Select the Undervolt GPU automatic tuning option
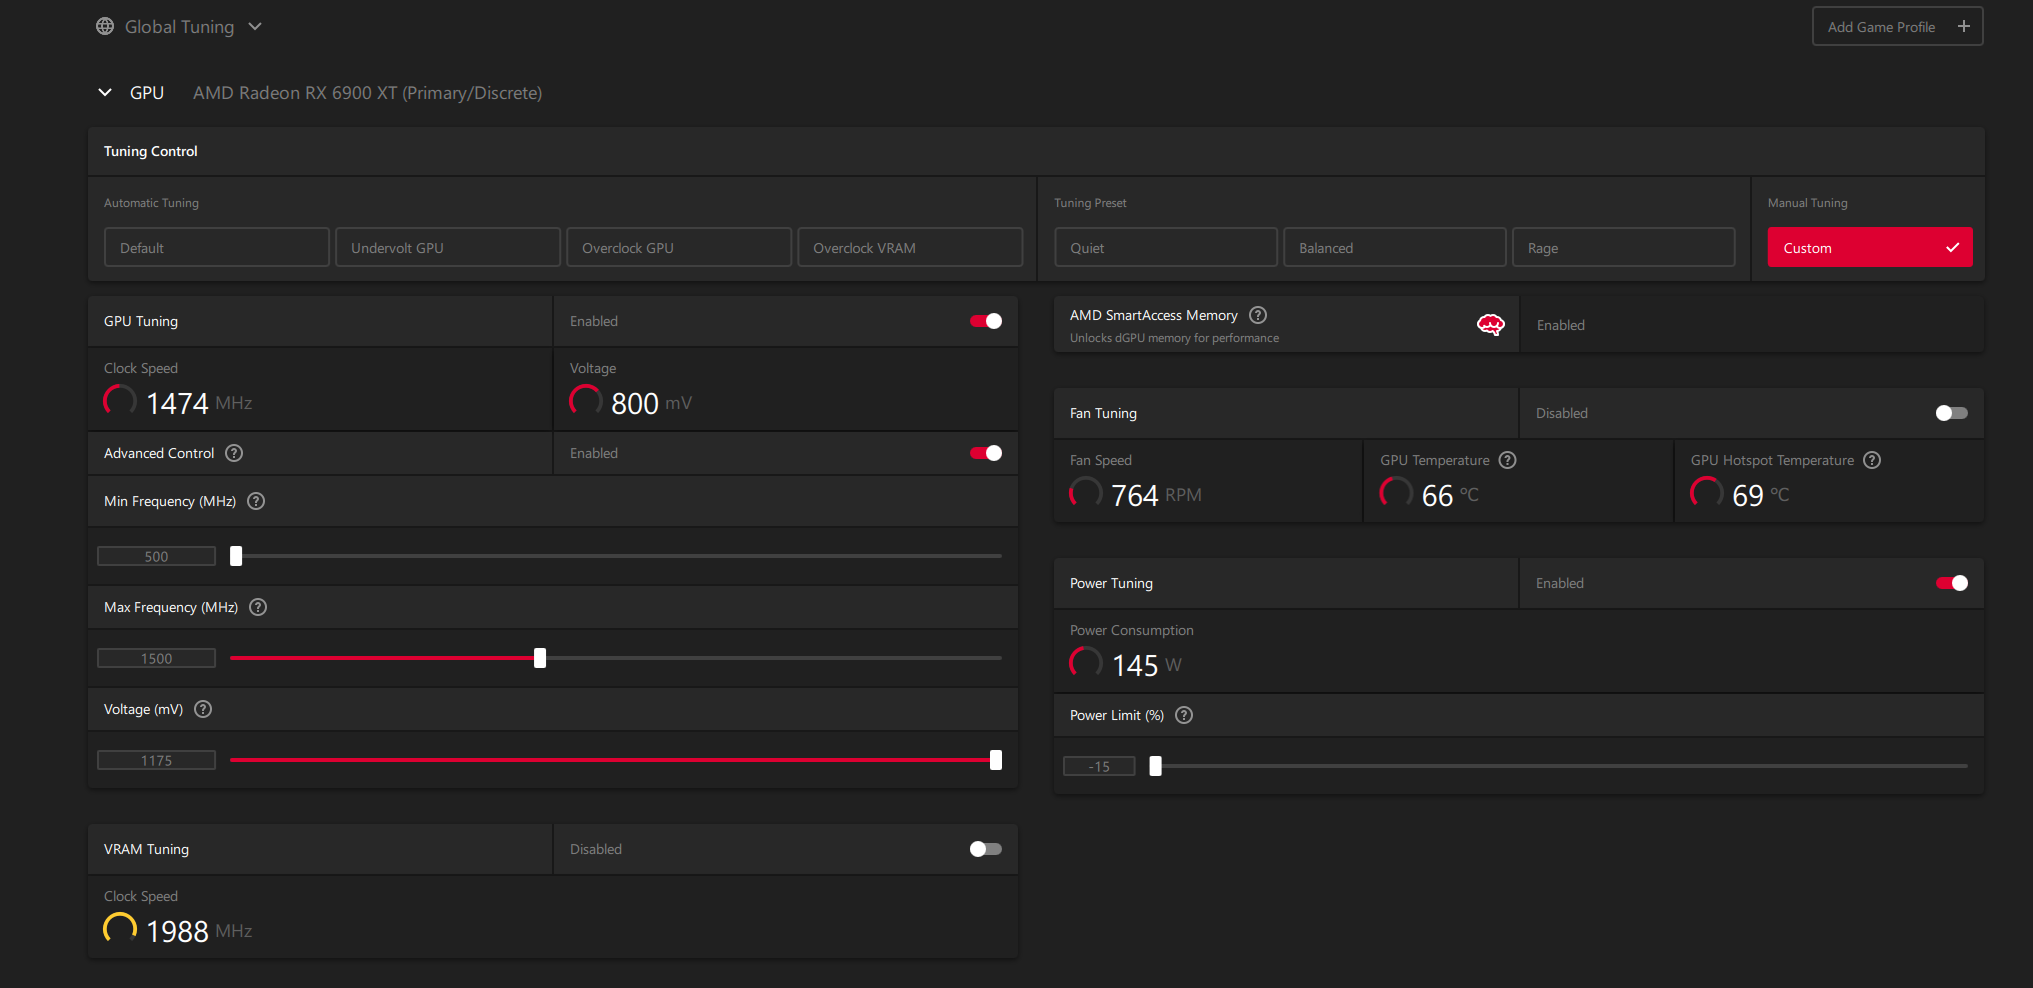 click(447, 248)
